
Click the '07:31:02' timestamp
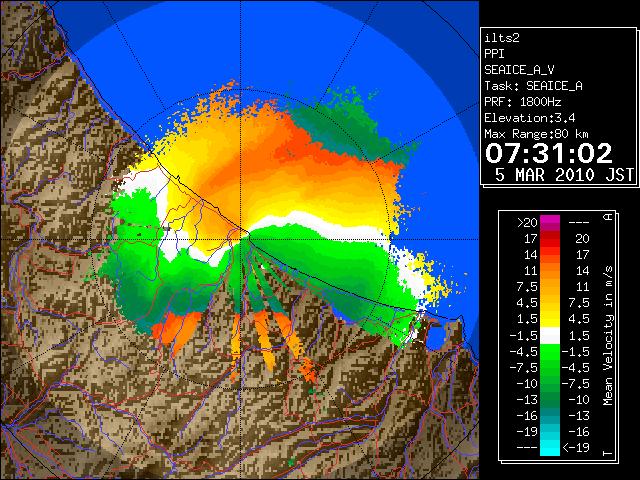pos(549,153)
